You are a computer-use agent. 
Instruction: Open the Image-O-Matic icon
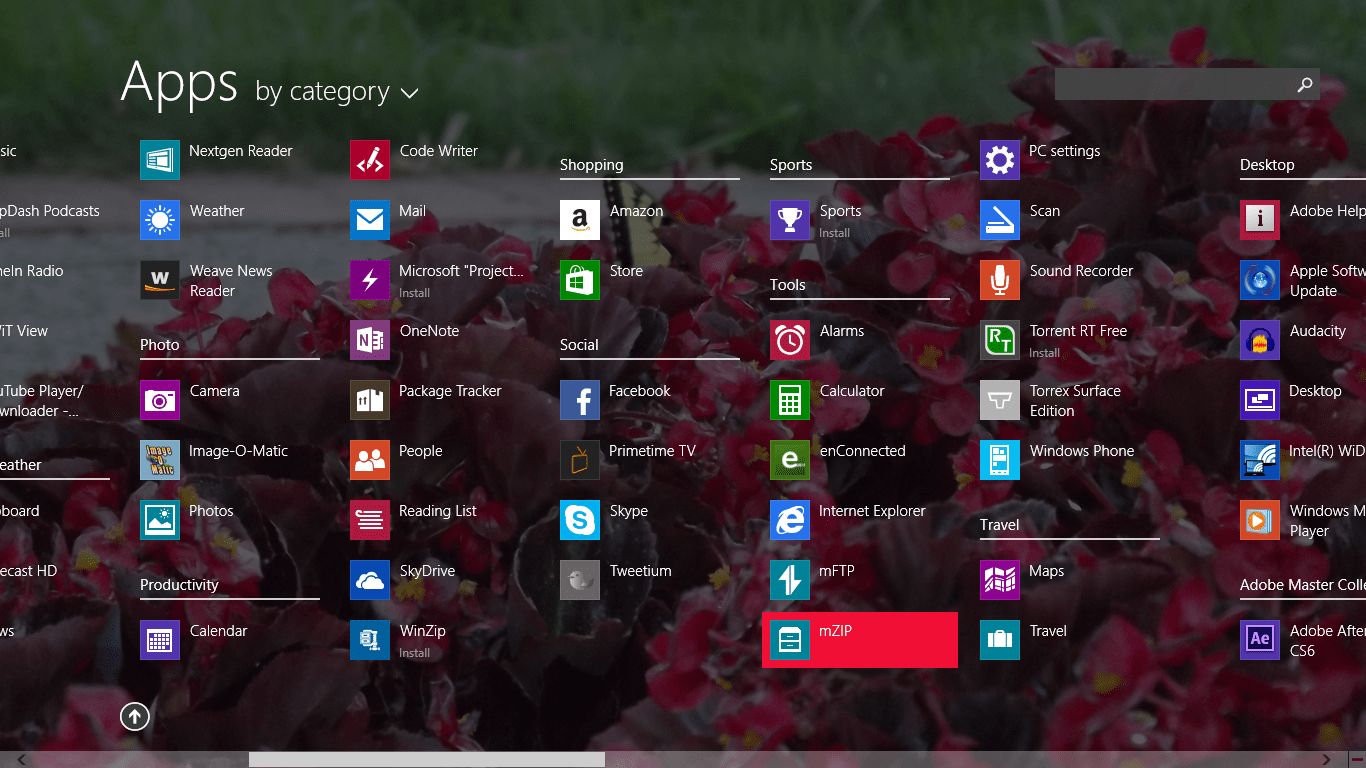click(x=160, y=460)
